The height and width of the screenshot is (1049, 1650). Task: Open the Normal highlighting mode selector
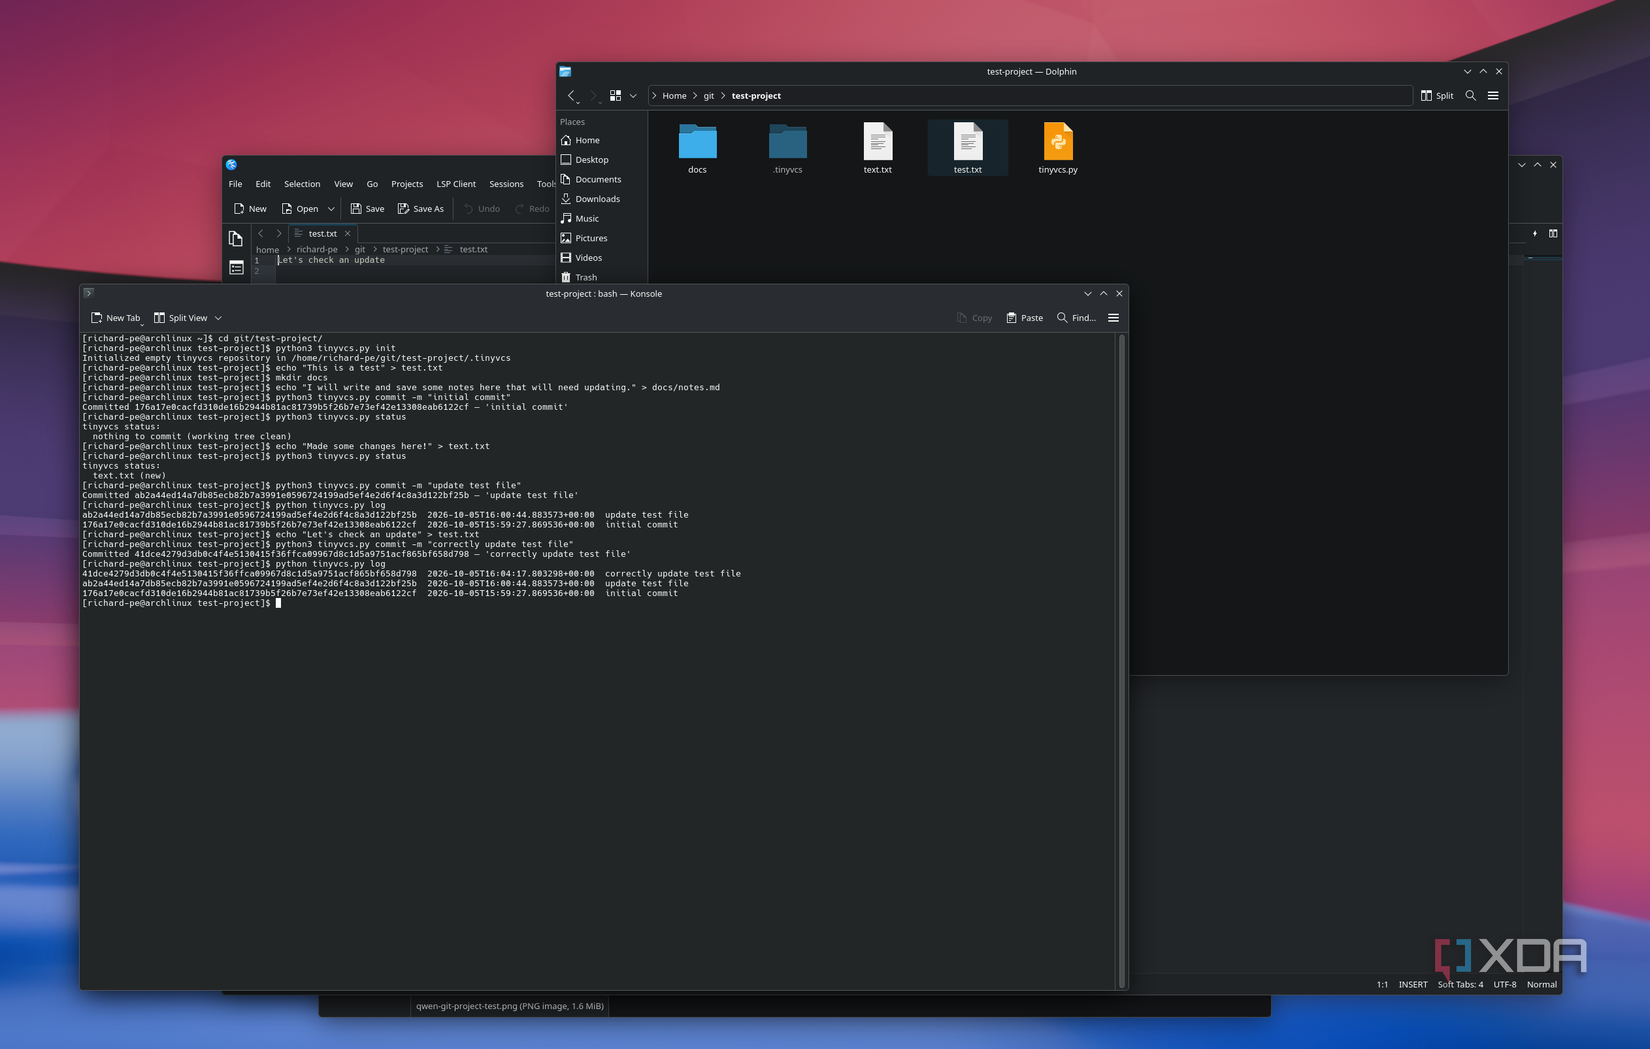(x=1542, y=985)
